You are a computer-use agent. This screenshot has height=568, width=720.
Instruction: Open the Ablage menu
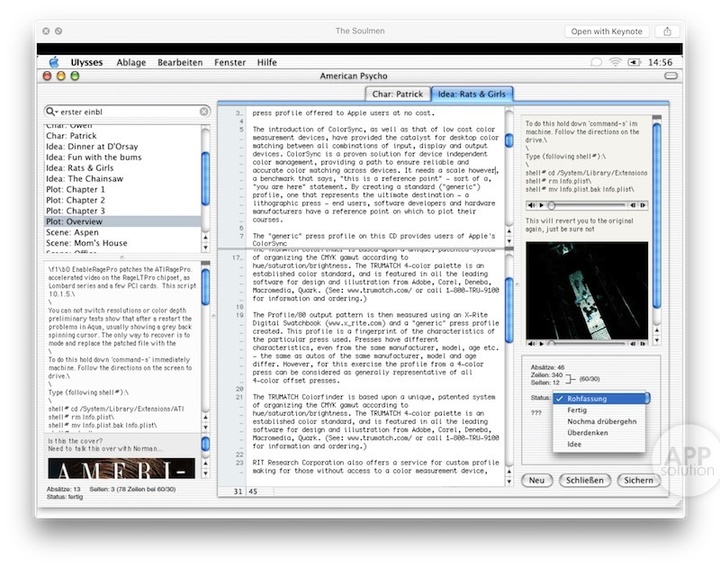pyautogui.click(x=130, y=62)
